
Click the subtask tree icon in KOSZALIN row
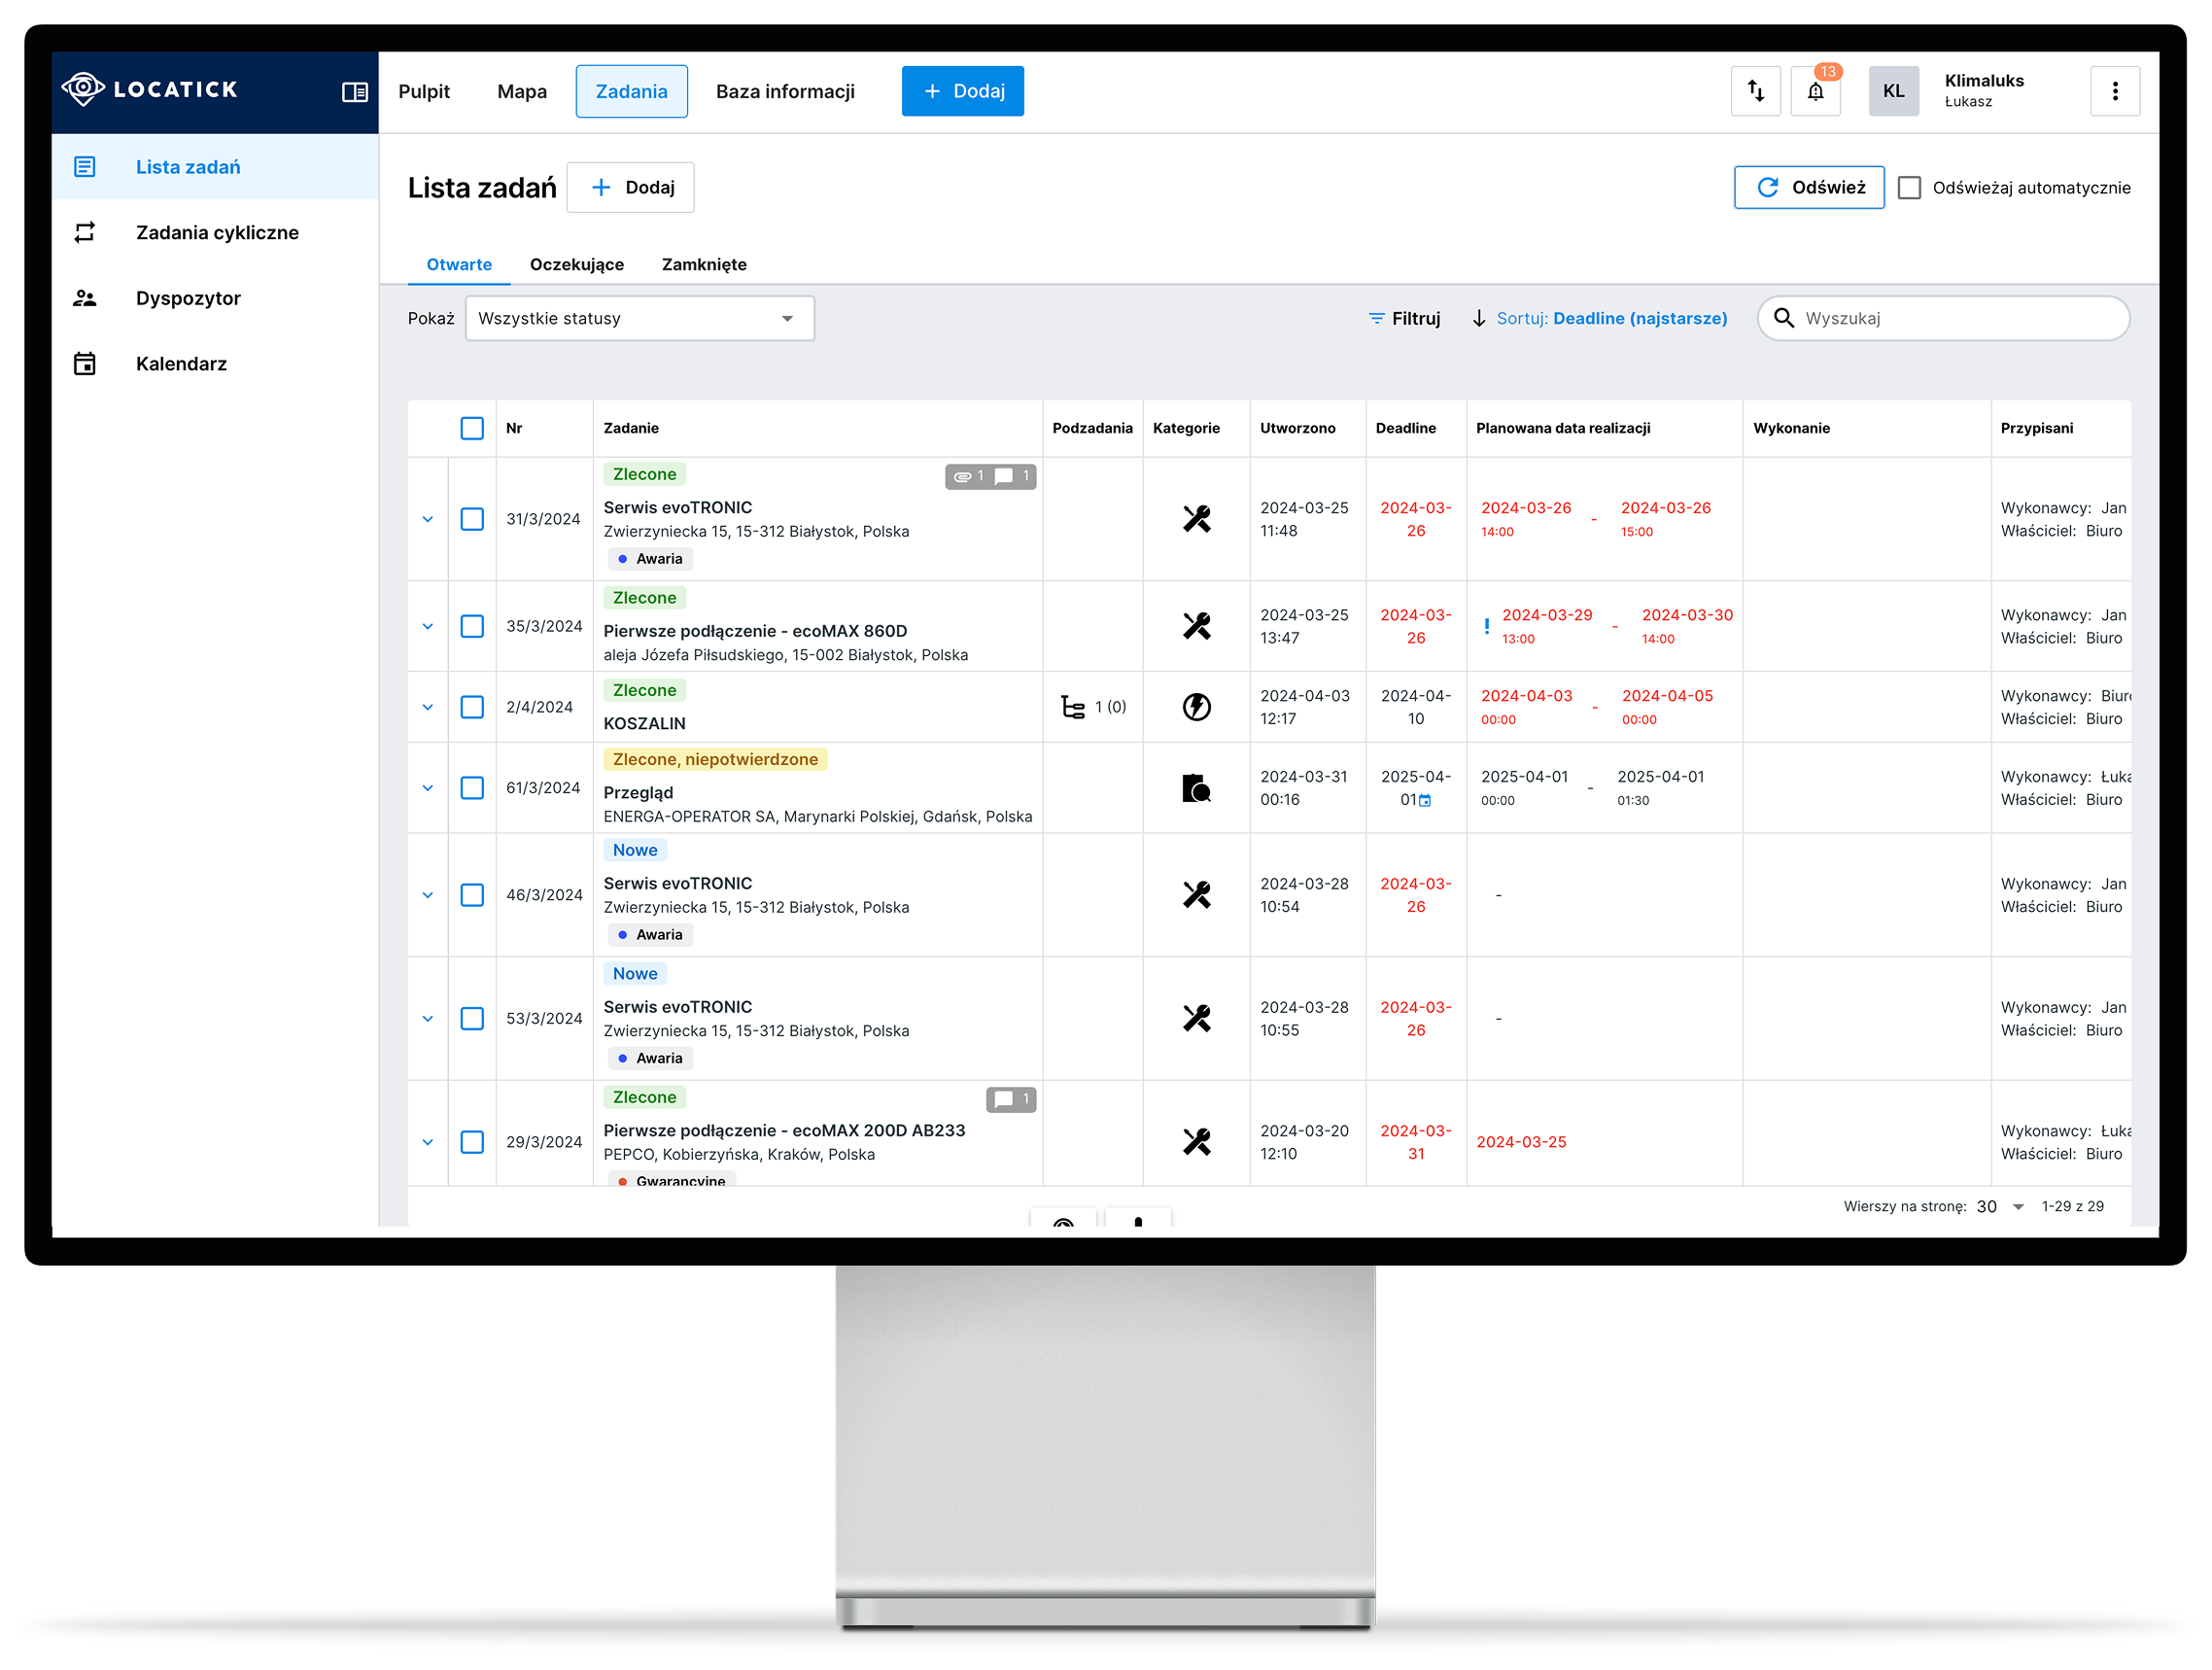pos(1072,707)
